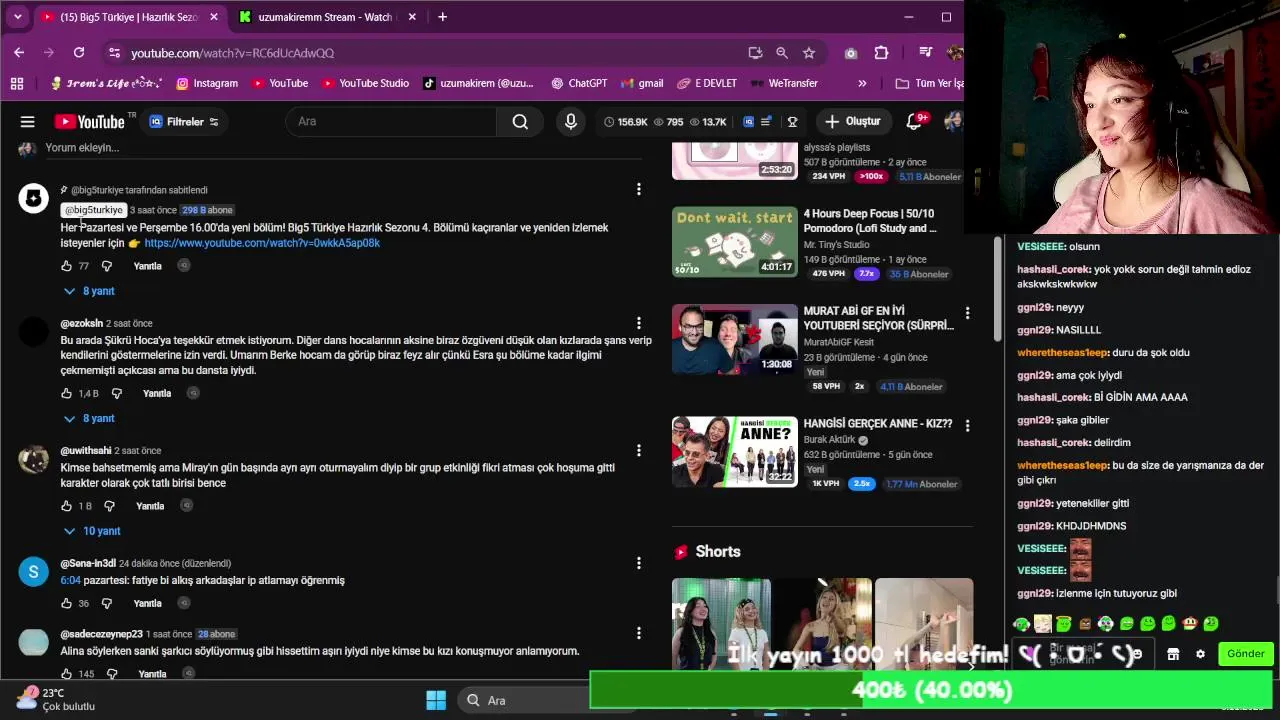Open Kick chat shop icon
Screen dimensions: 1280x720
pyautogui.click(x=1173, y=654)
